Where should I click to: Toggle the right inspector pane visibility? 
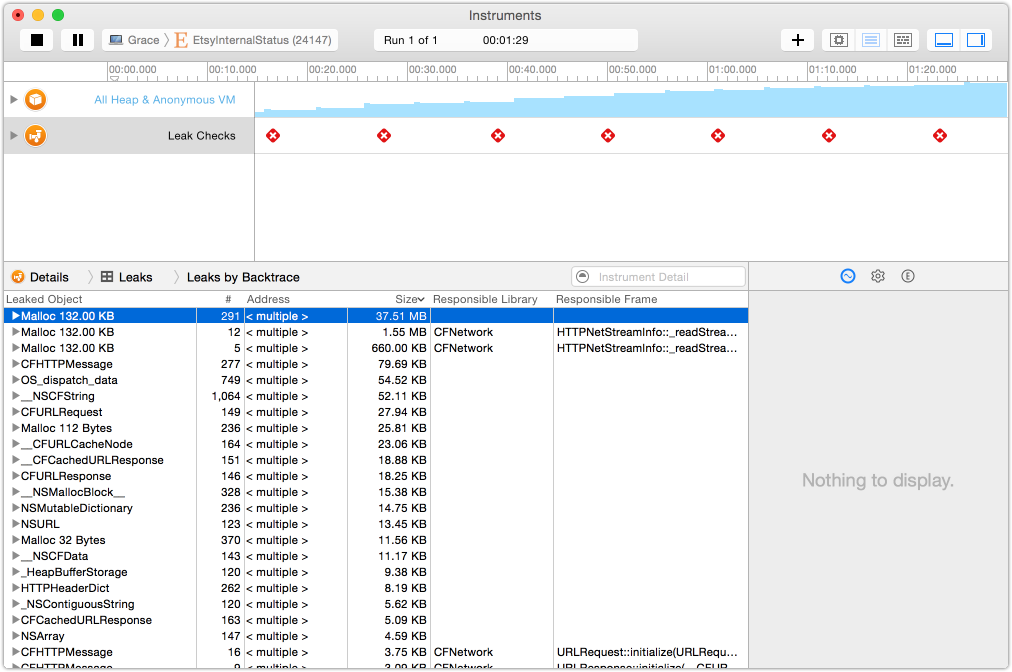click(x=975, y=40)
